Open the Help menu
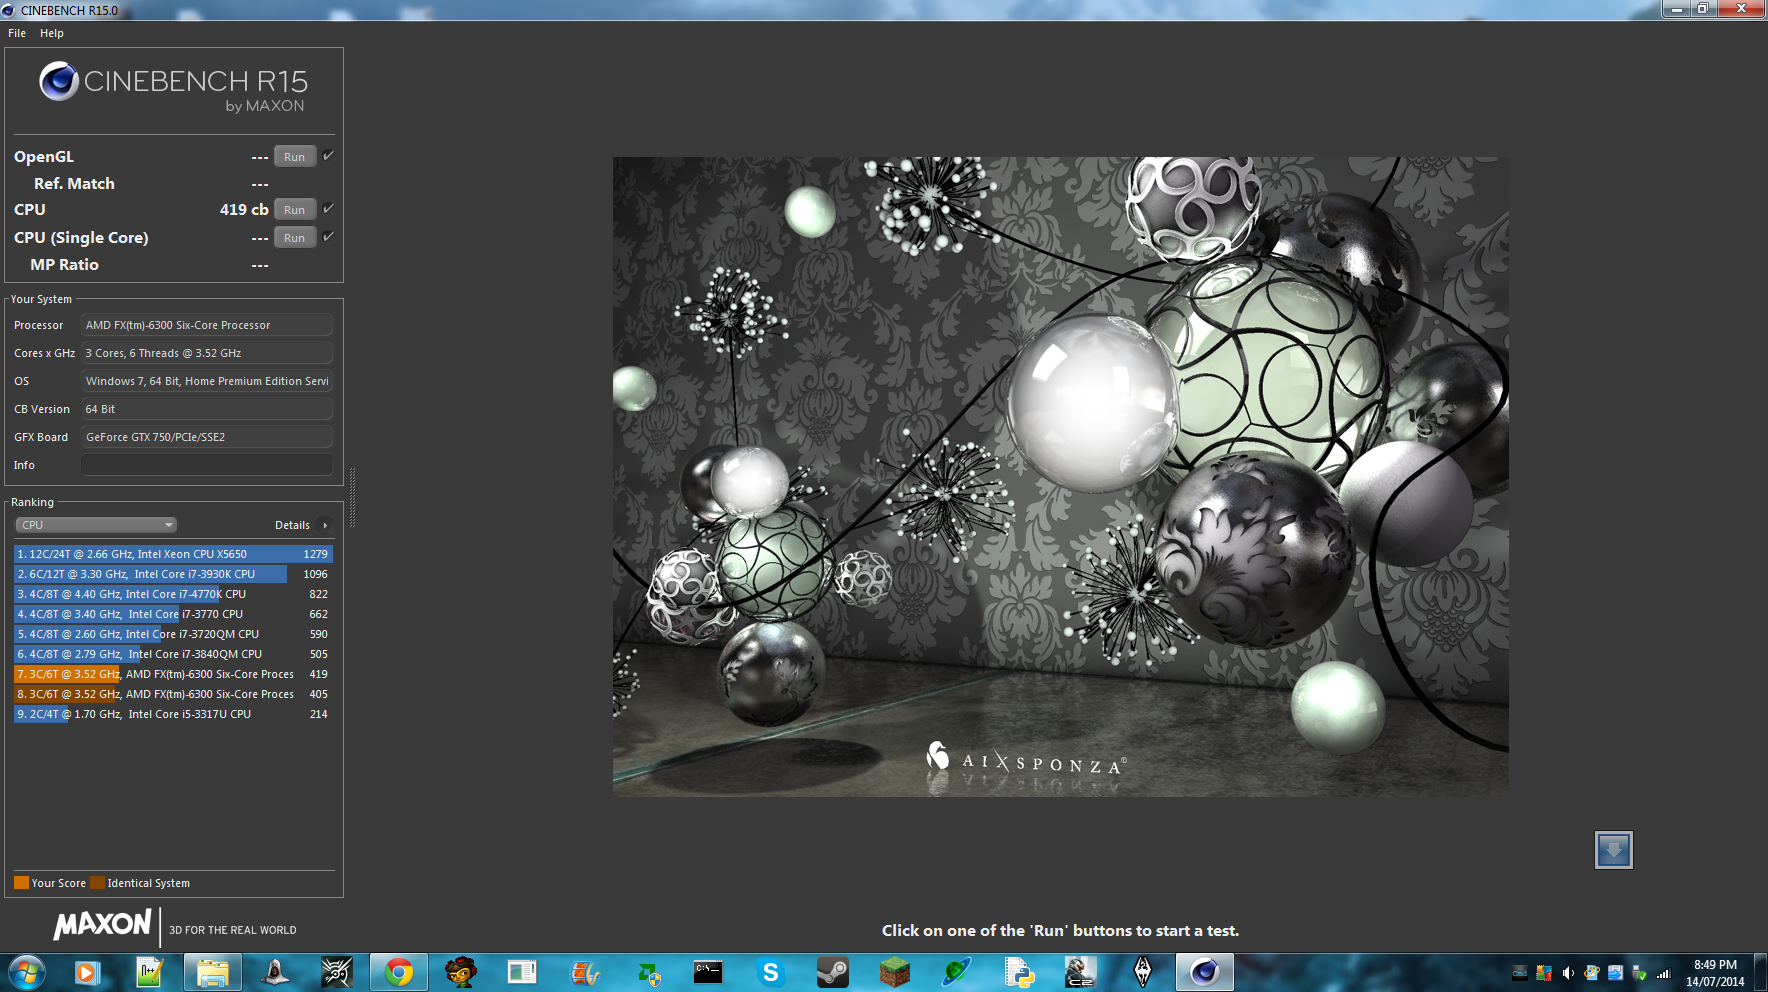 [x=52, y=33]
